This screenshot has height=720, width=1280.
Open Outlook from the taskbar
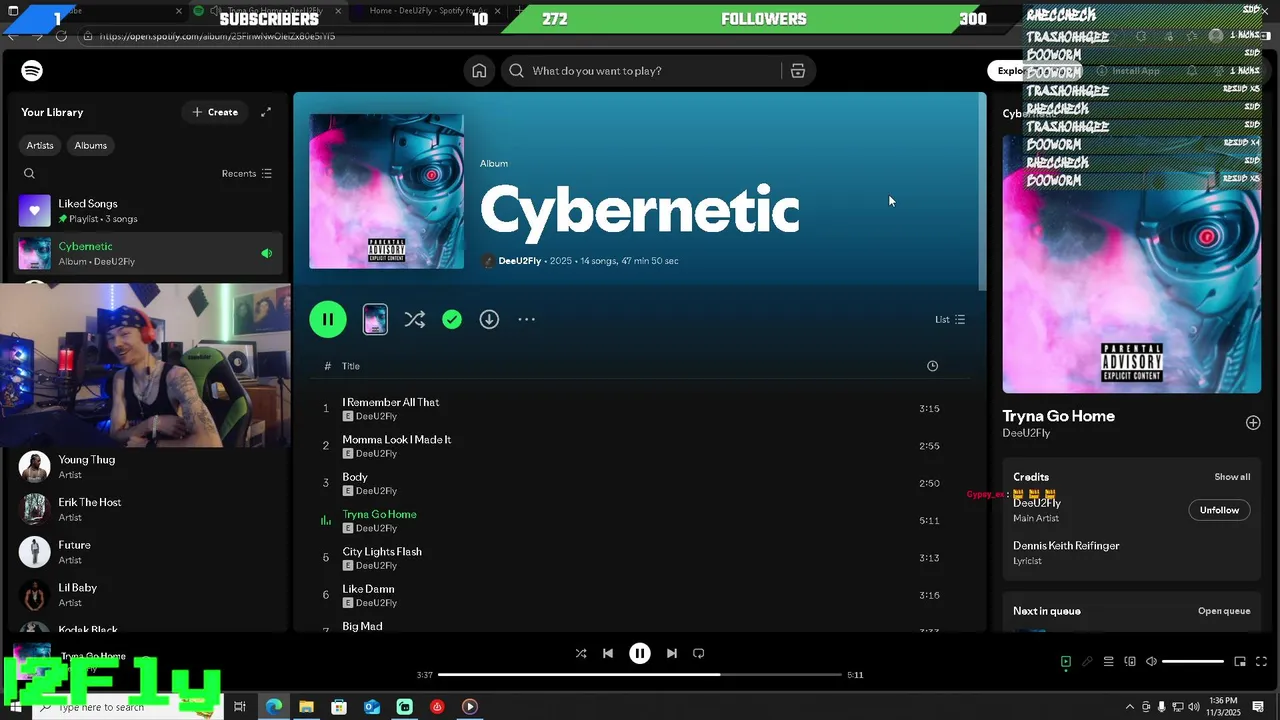pos(372,707)
